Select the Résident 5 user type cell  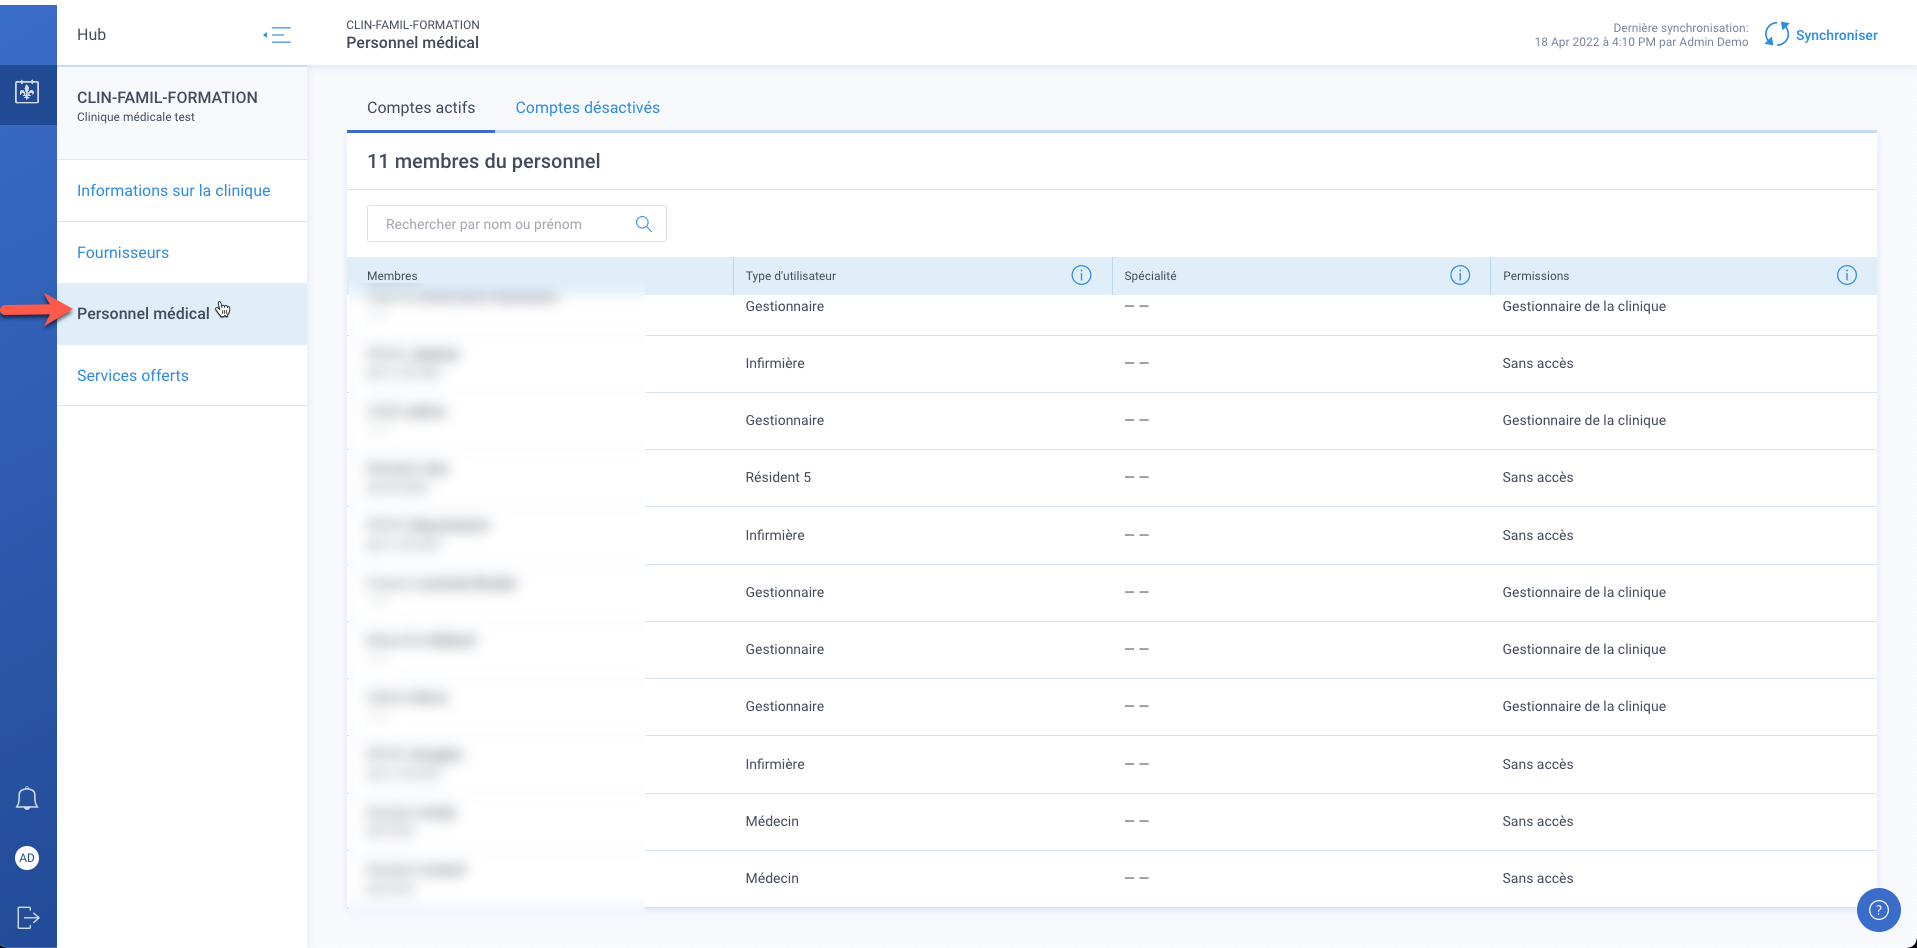pos(778,478)
